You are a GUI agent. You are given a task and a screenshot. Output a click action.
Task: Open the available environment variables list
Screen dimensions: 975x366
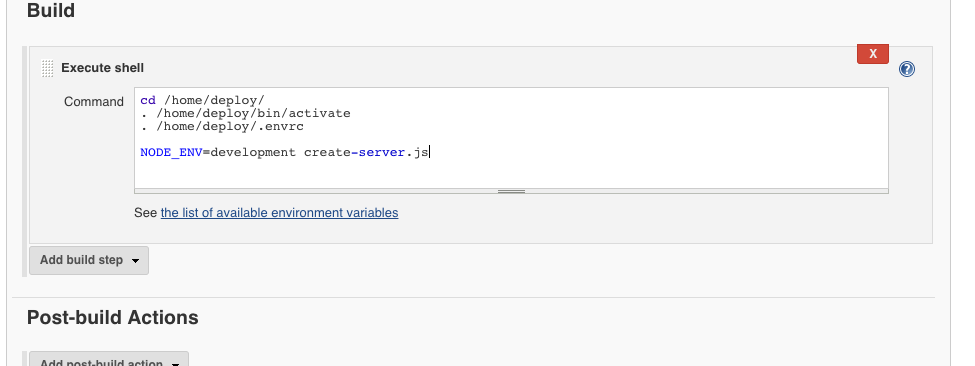point(279,213)
